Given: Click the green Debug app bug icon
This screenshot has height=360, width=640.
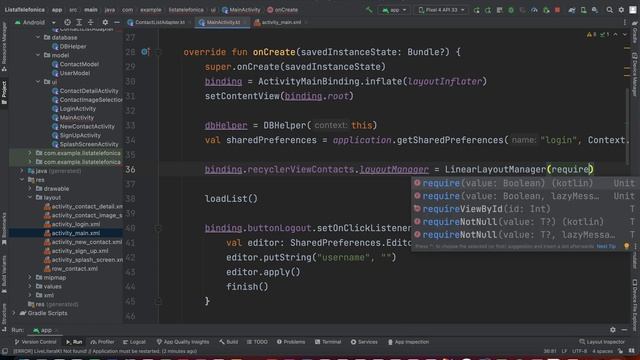Looking at the screenshot, I should [511, 10].
